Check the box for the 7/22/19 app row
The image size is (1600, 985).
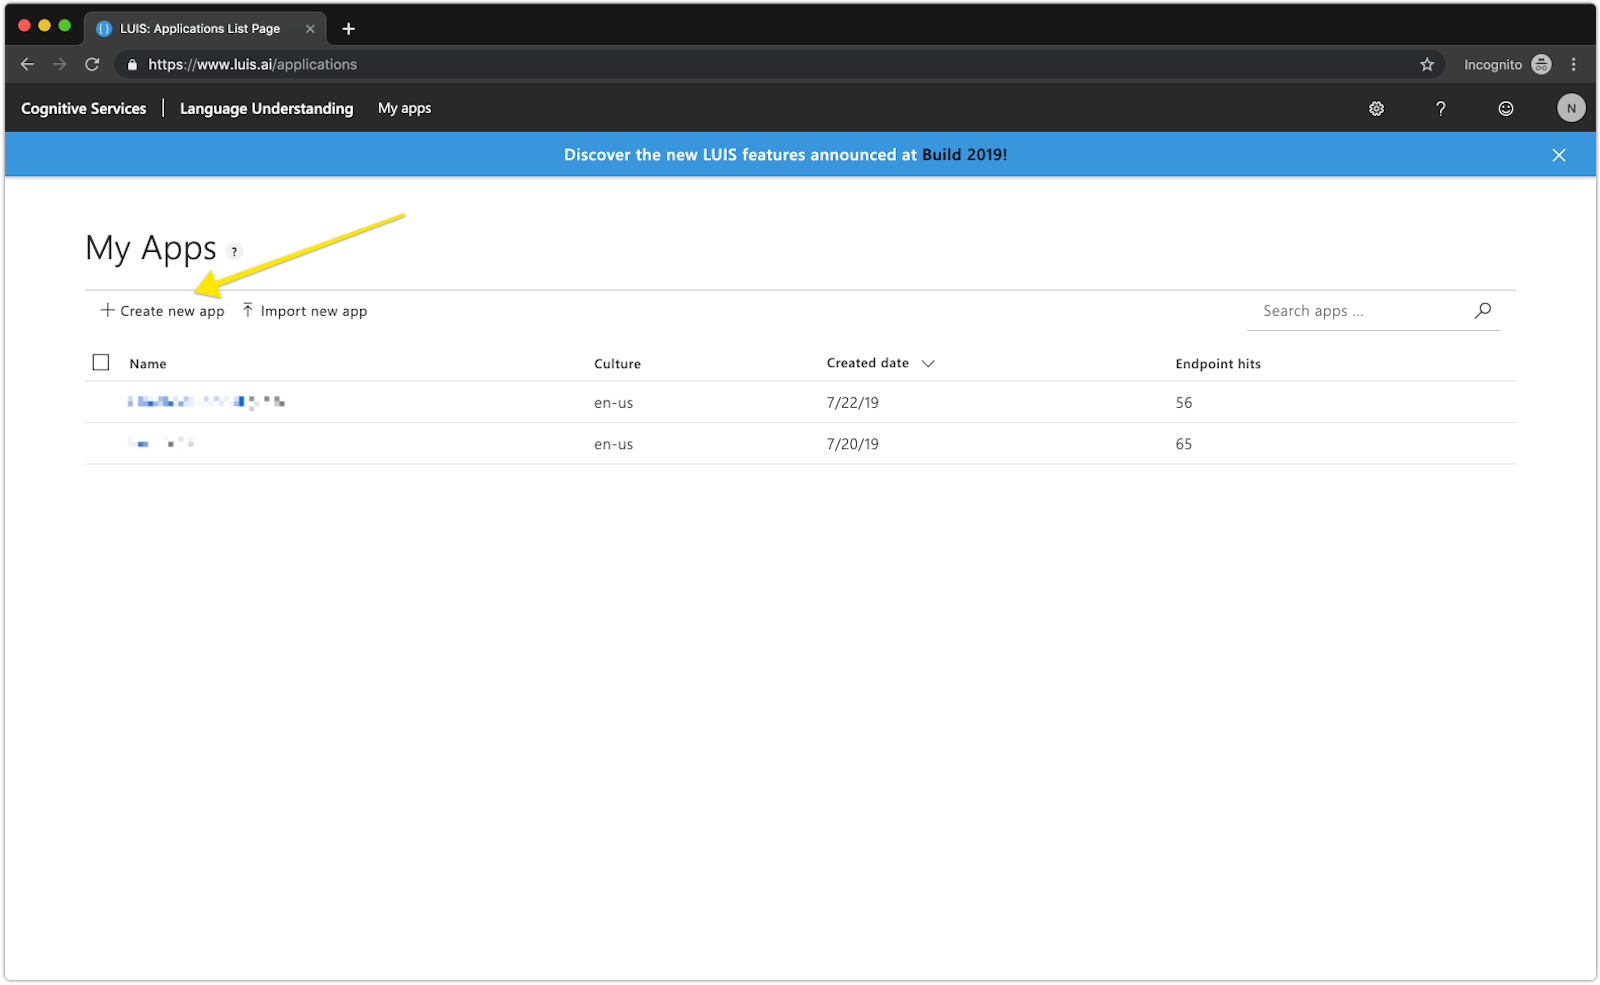pos(100,402)
